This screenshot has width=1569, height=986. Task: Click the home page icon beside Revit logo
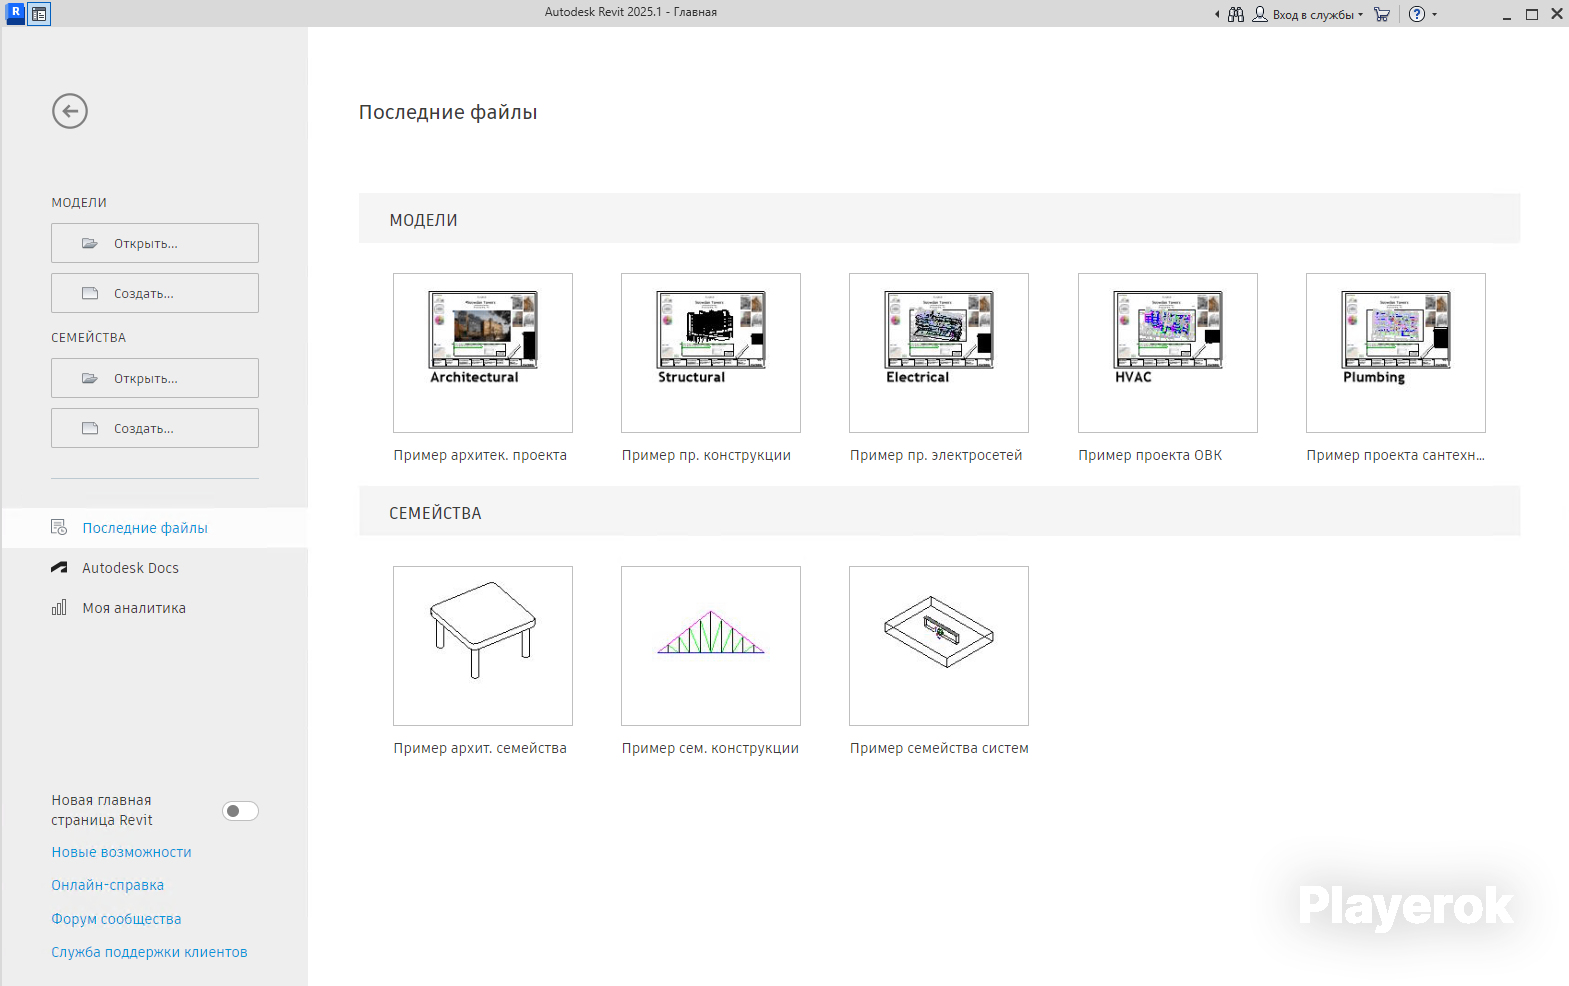39,14
